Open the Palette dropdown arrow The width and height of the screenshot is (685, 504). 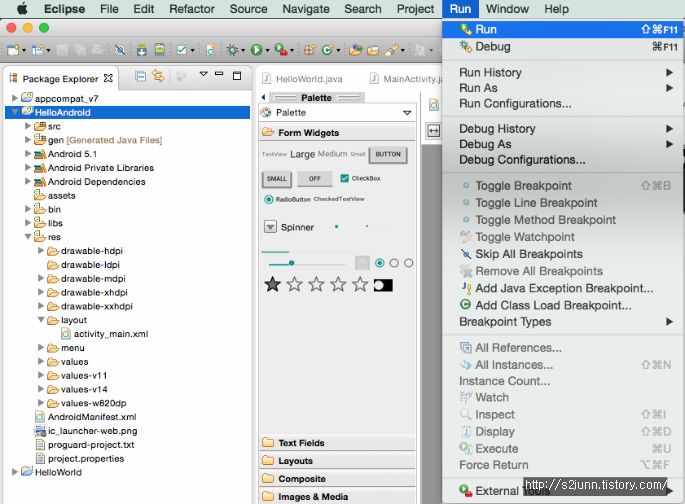tap(407, 113)
